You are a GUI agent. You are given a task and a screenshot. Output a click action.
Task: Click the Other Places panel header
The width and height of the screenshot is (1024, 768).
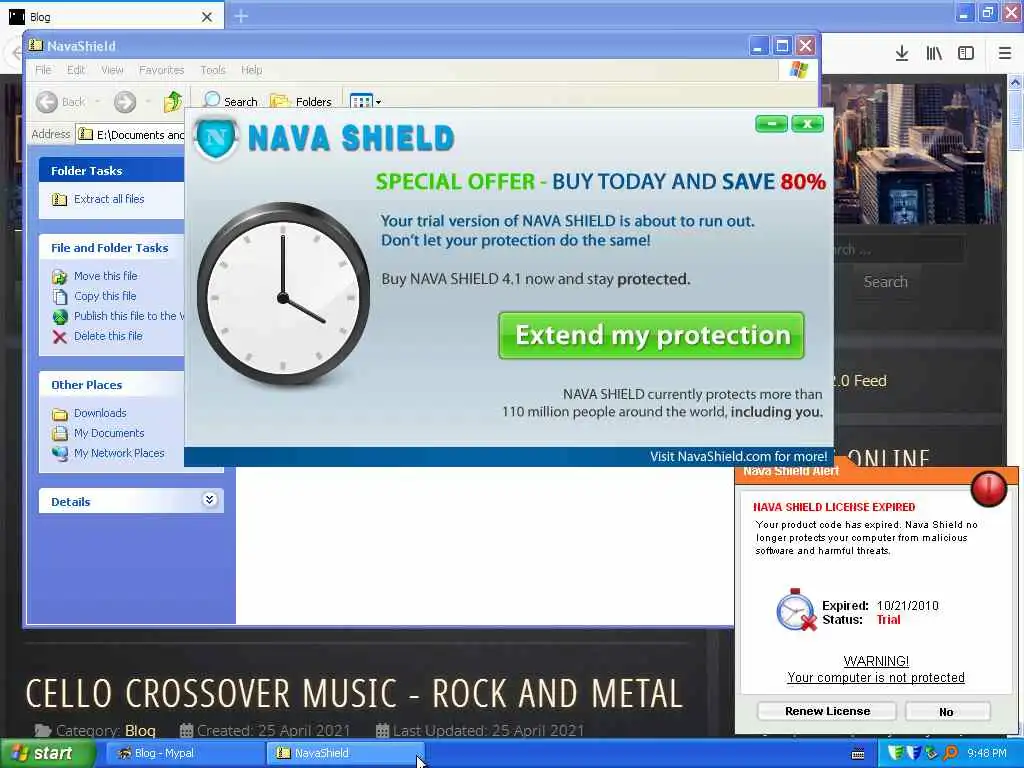(x=112, y=385)
